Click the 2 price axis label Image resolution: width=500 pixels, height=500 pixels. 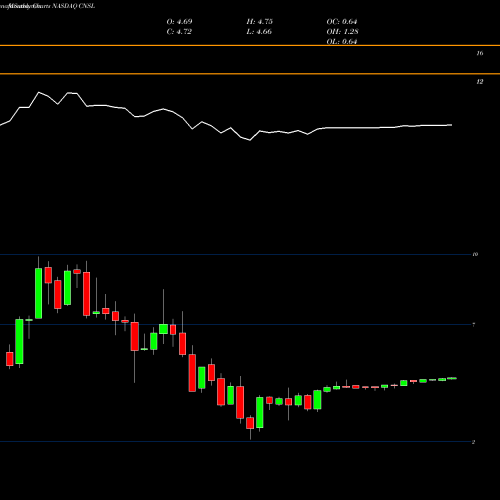(474, 442)
